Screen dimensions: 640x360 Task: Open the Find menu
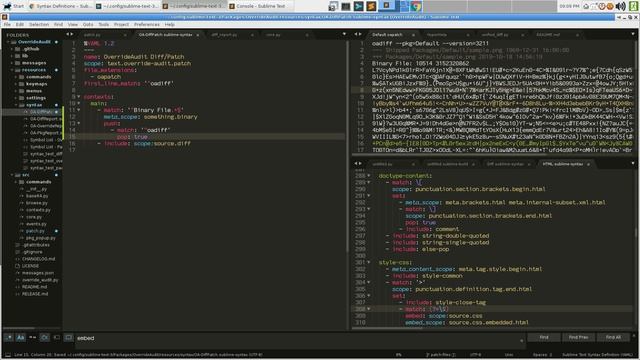coord(58,24)
